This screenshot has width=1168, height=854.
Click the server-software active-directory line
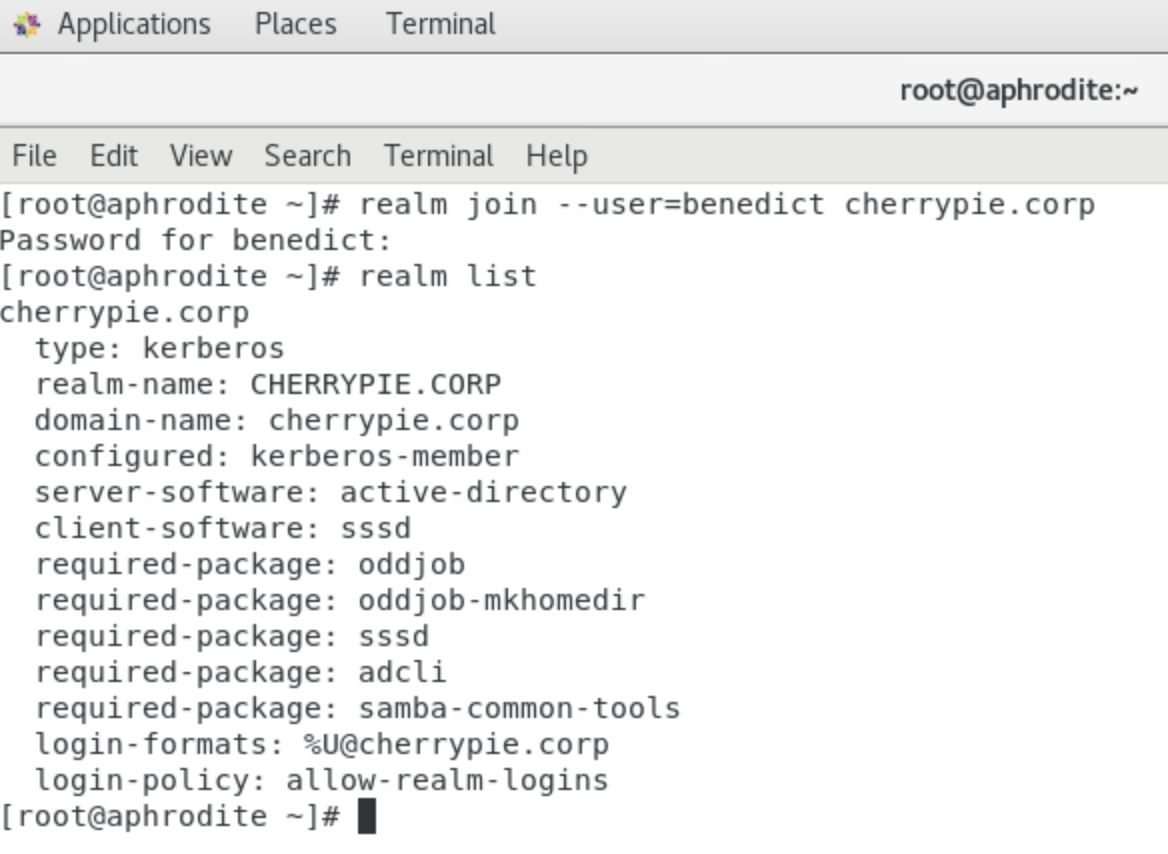tap(330, 492)
